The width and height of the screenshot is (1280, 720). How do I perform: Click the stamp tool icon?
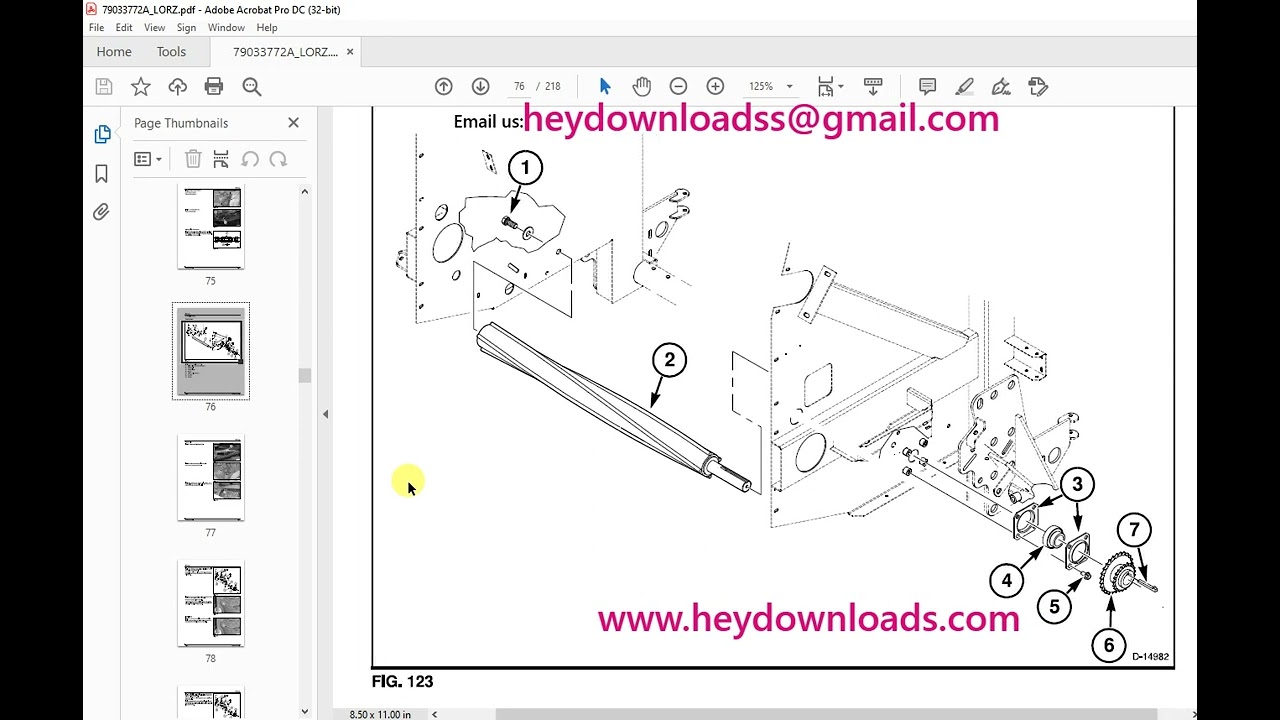(x=1038, y=87)
